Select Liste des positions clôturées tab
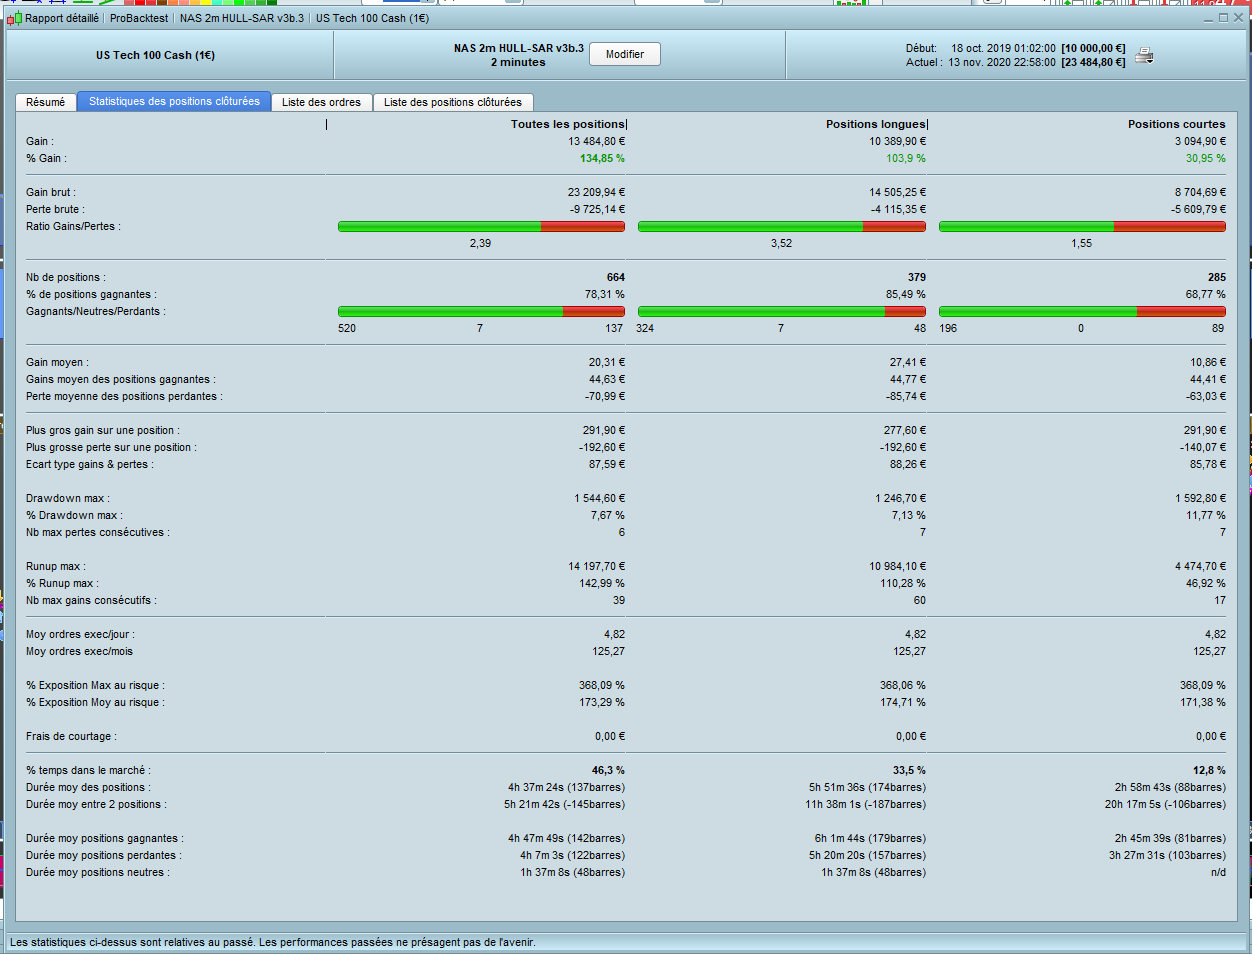The height and width of the screenshot is (954, 1252). point(453,102)
